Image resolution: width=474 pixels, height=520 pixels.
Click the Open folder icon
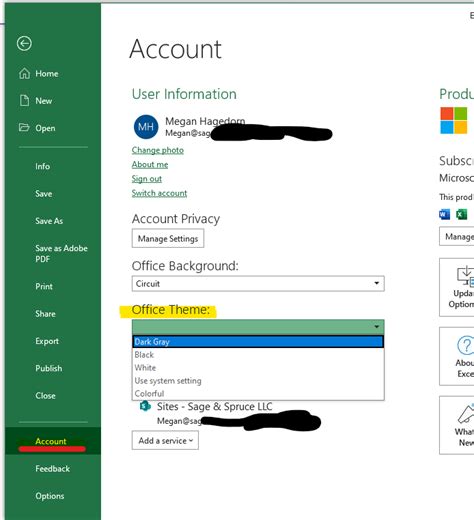pos(24,127)
